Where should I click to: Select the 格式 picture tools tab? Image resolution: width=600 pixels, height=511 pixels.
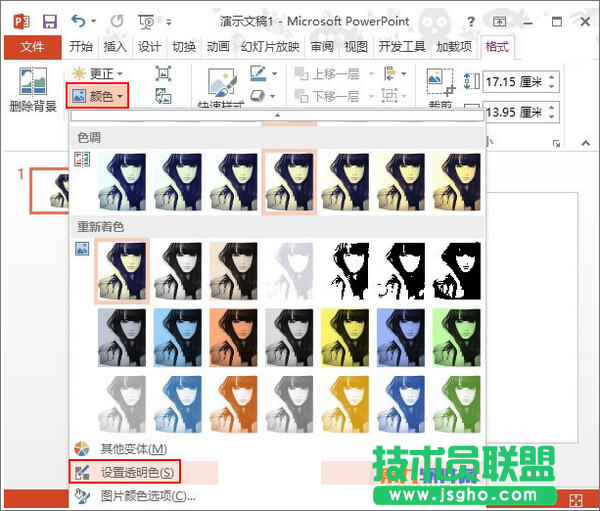click(x=497, y=47)
